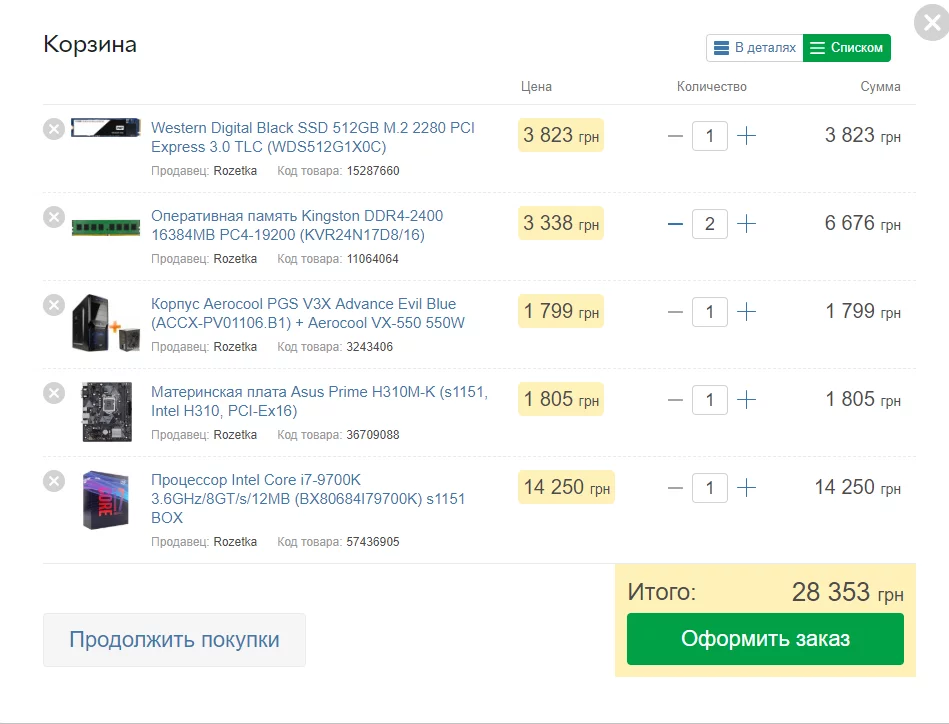Open the Kingston DDR4-2400 memory product link
Screen dimensions: 949x724
tap(297, 225)
